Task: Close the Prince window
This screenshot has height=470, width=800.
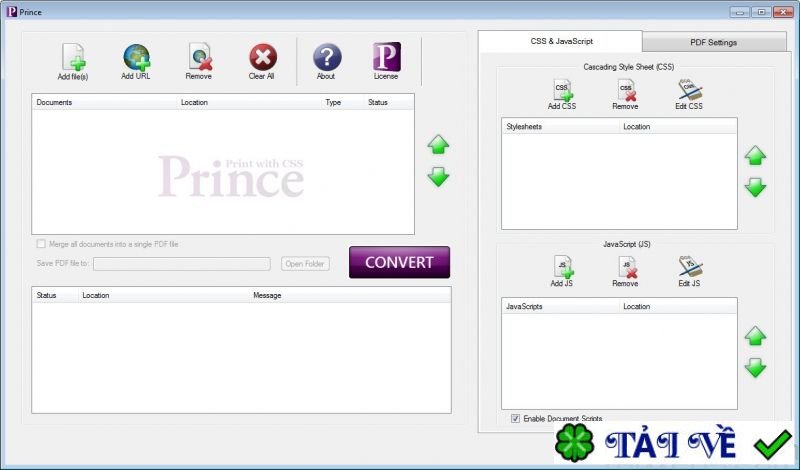Action: (x=783, y=12)
